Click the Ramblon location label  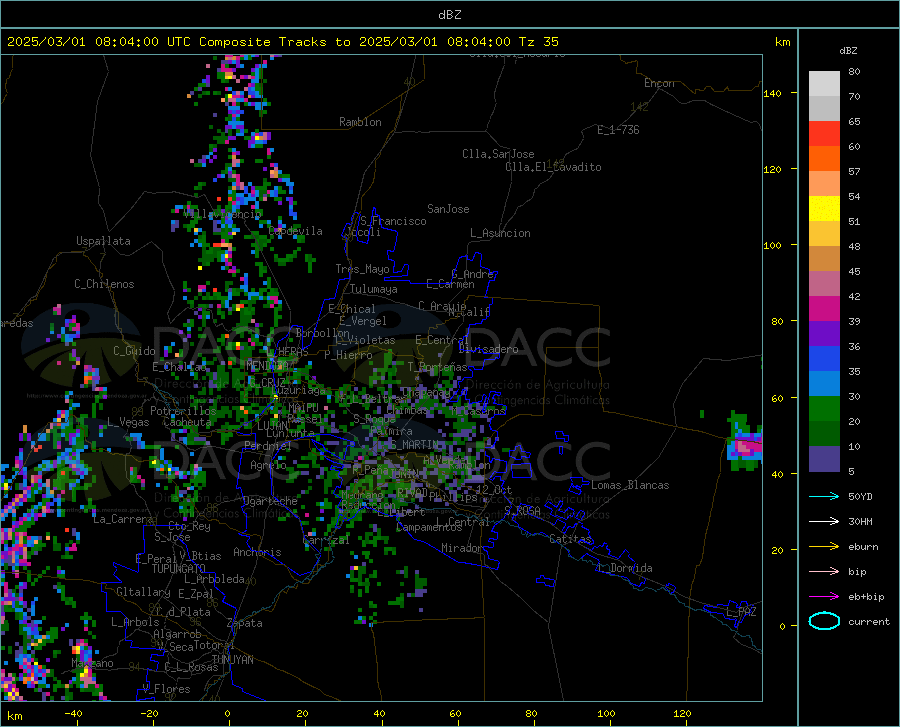click(360, 122)
